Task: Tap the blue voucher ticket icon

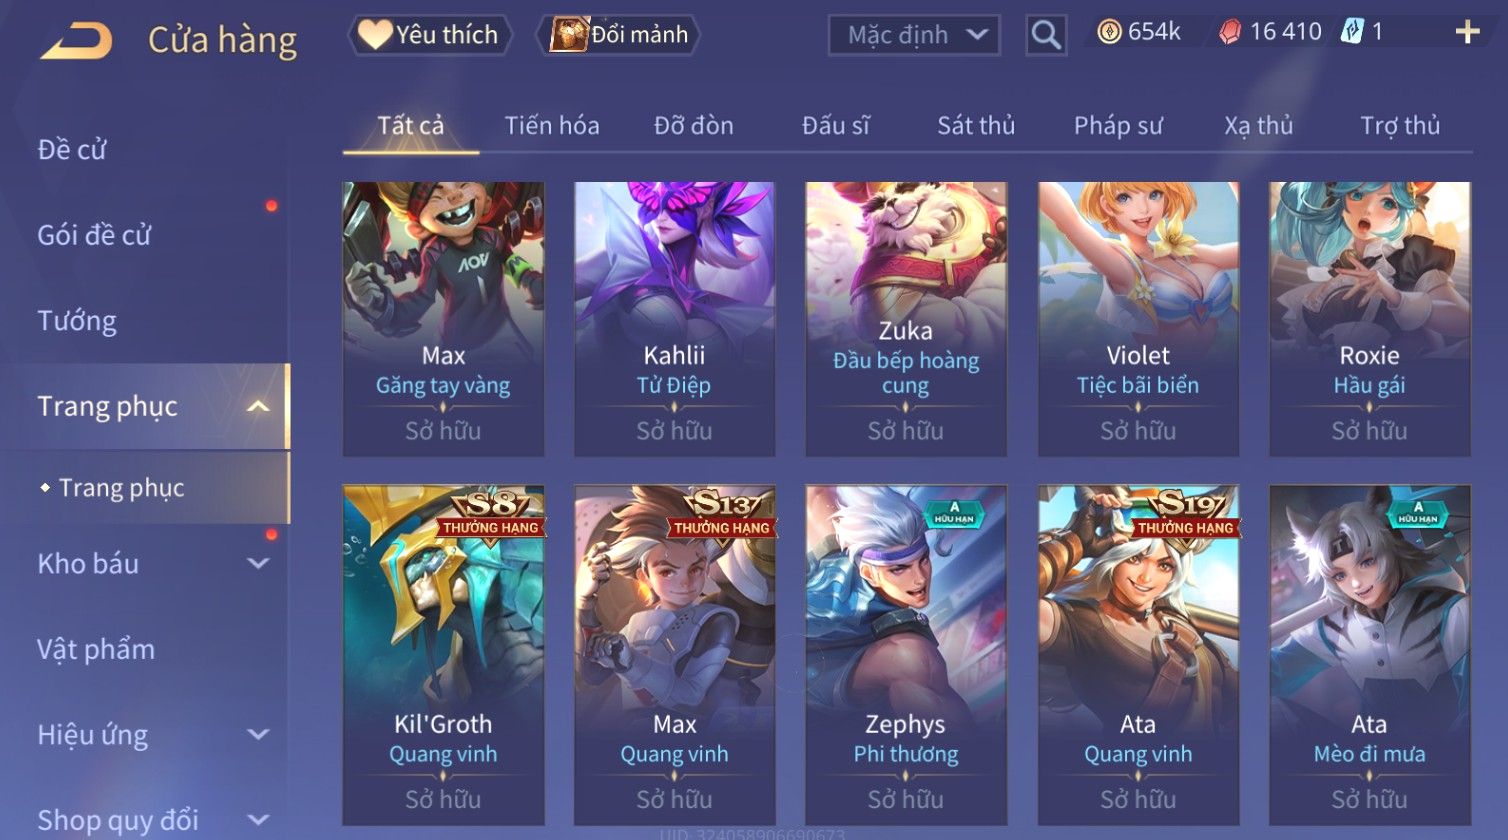Action: [1352, 32]
